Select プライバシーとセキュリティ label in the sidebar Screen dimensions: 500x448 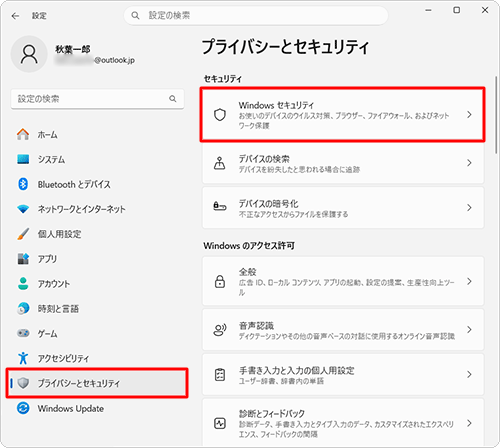[78, 383]
